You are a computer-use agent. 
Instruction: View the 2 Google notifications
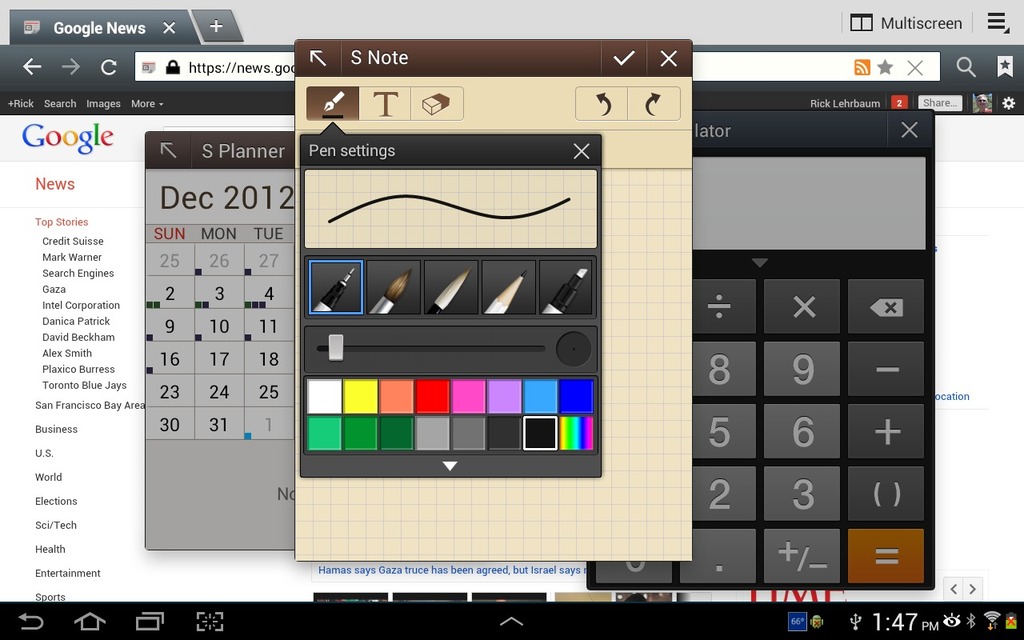899,103
